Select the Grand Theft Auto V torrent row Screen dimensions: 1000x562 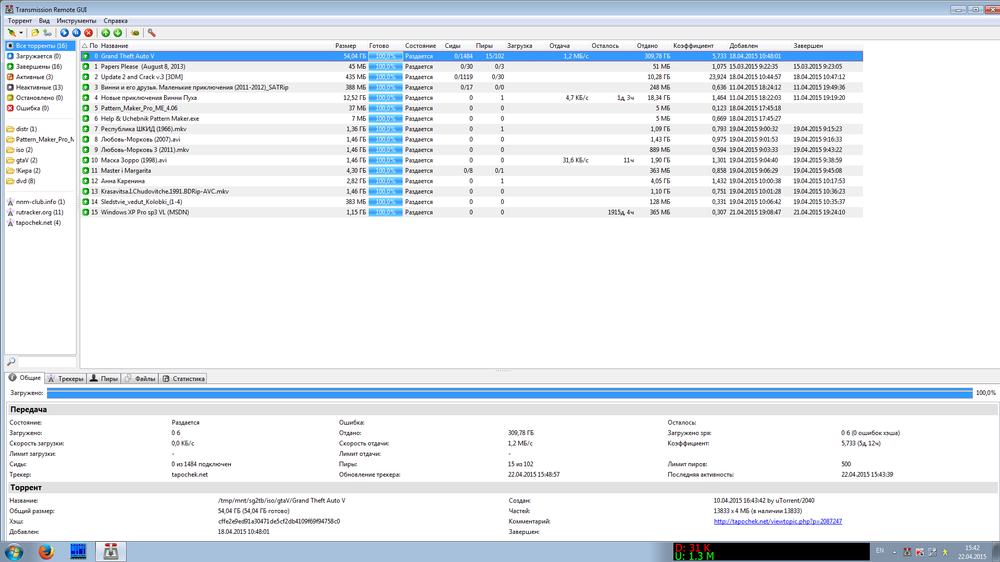click(472, 56)
